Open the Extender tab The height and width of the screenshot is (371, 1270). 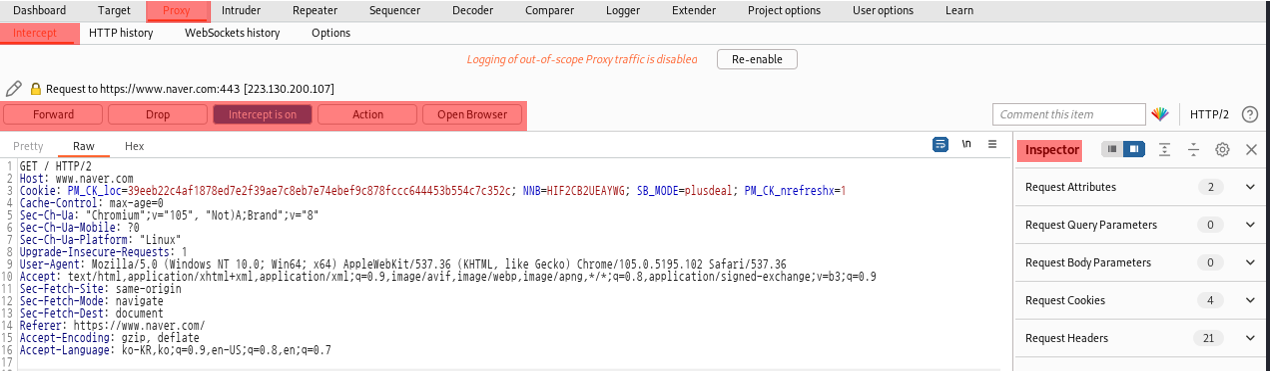coord(694,11)
